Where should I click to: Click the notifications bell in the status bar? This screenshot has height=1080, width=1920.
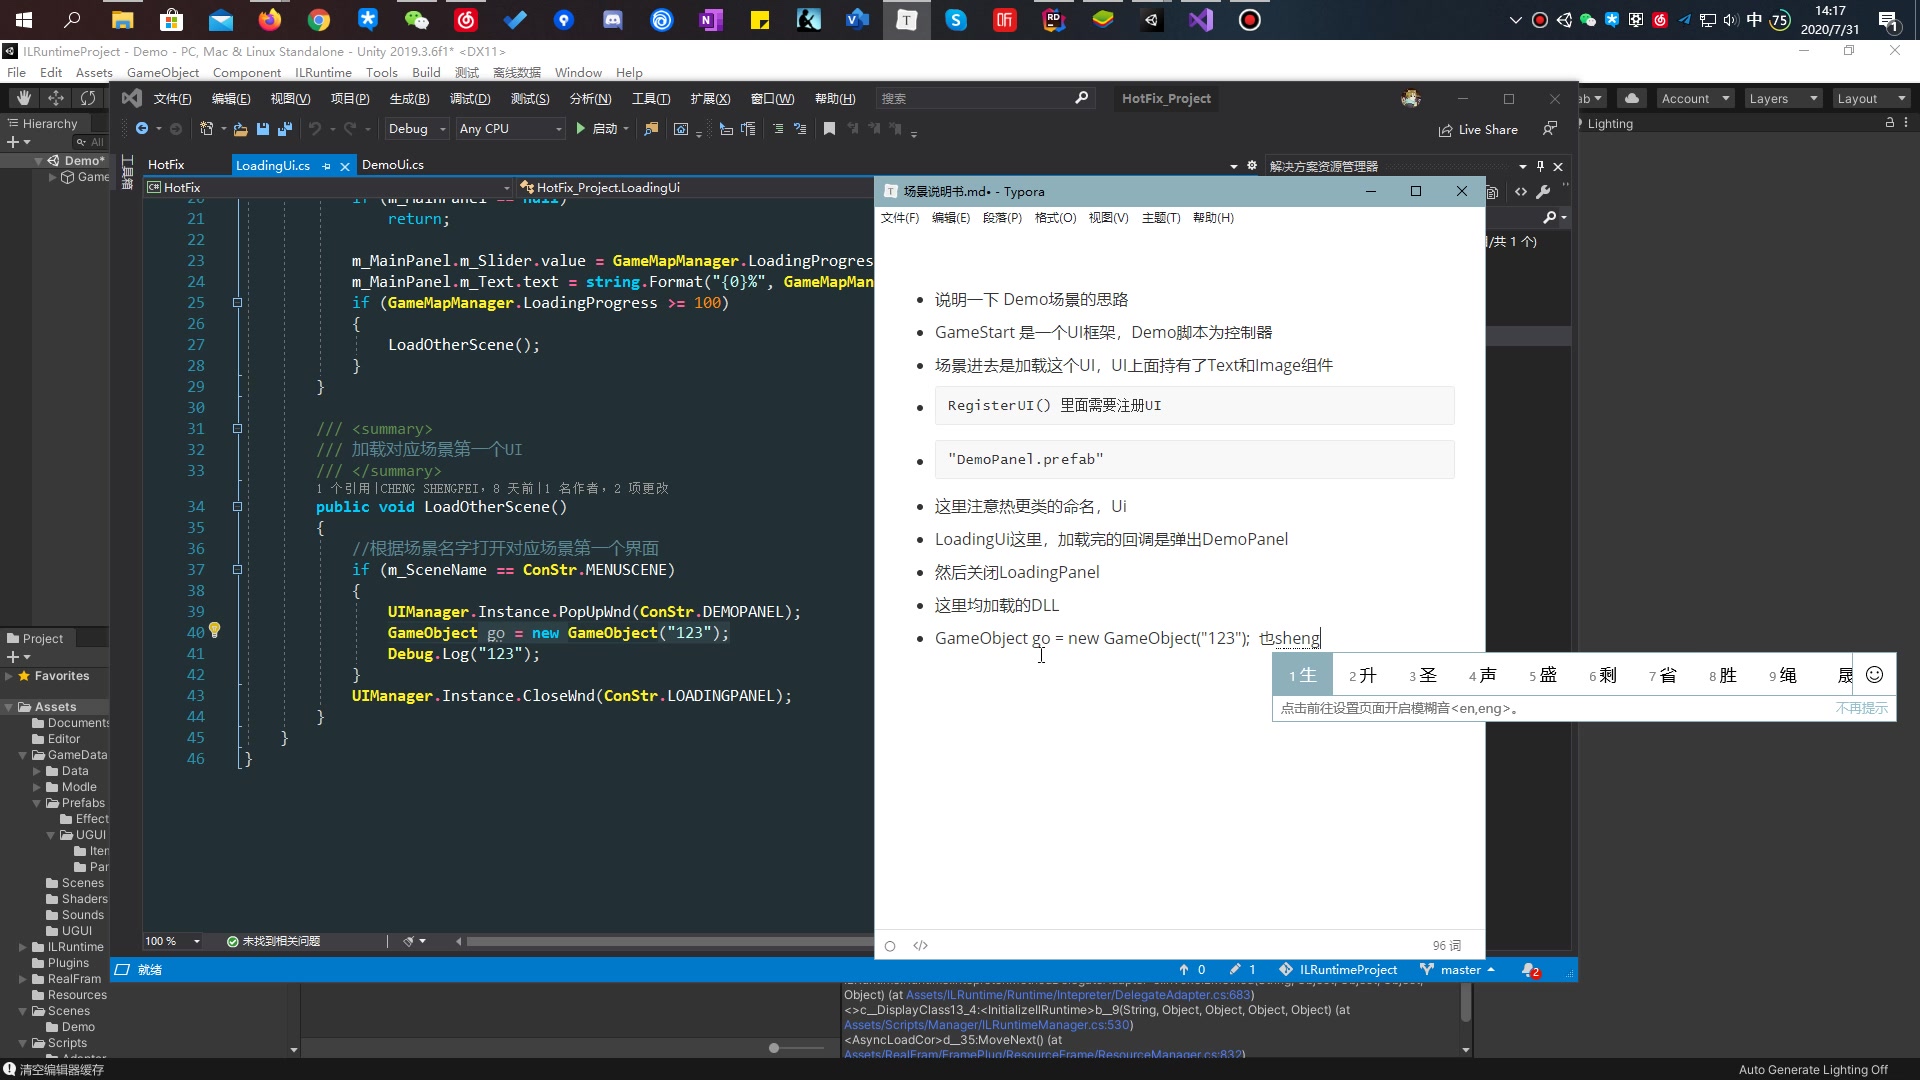point(1530,969)
